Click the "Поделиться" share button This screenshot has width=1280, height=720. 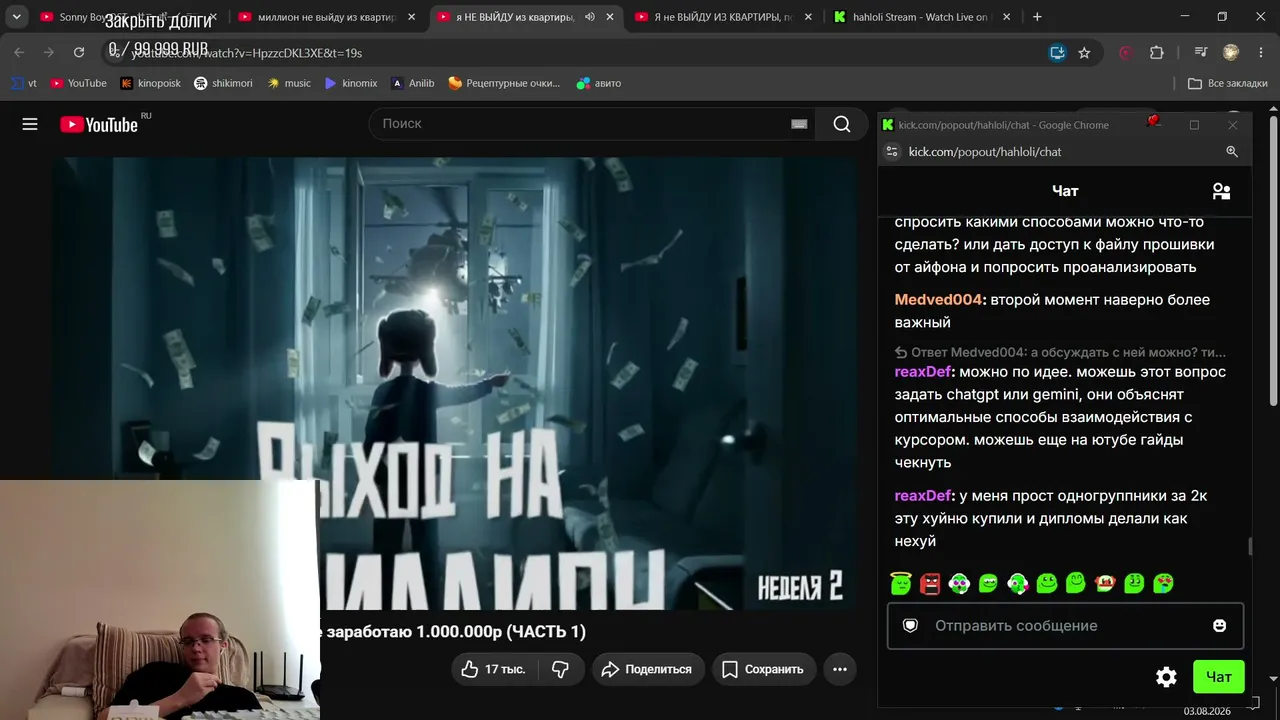pyautogui.click(x=648, y=669)
